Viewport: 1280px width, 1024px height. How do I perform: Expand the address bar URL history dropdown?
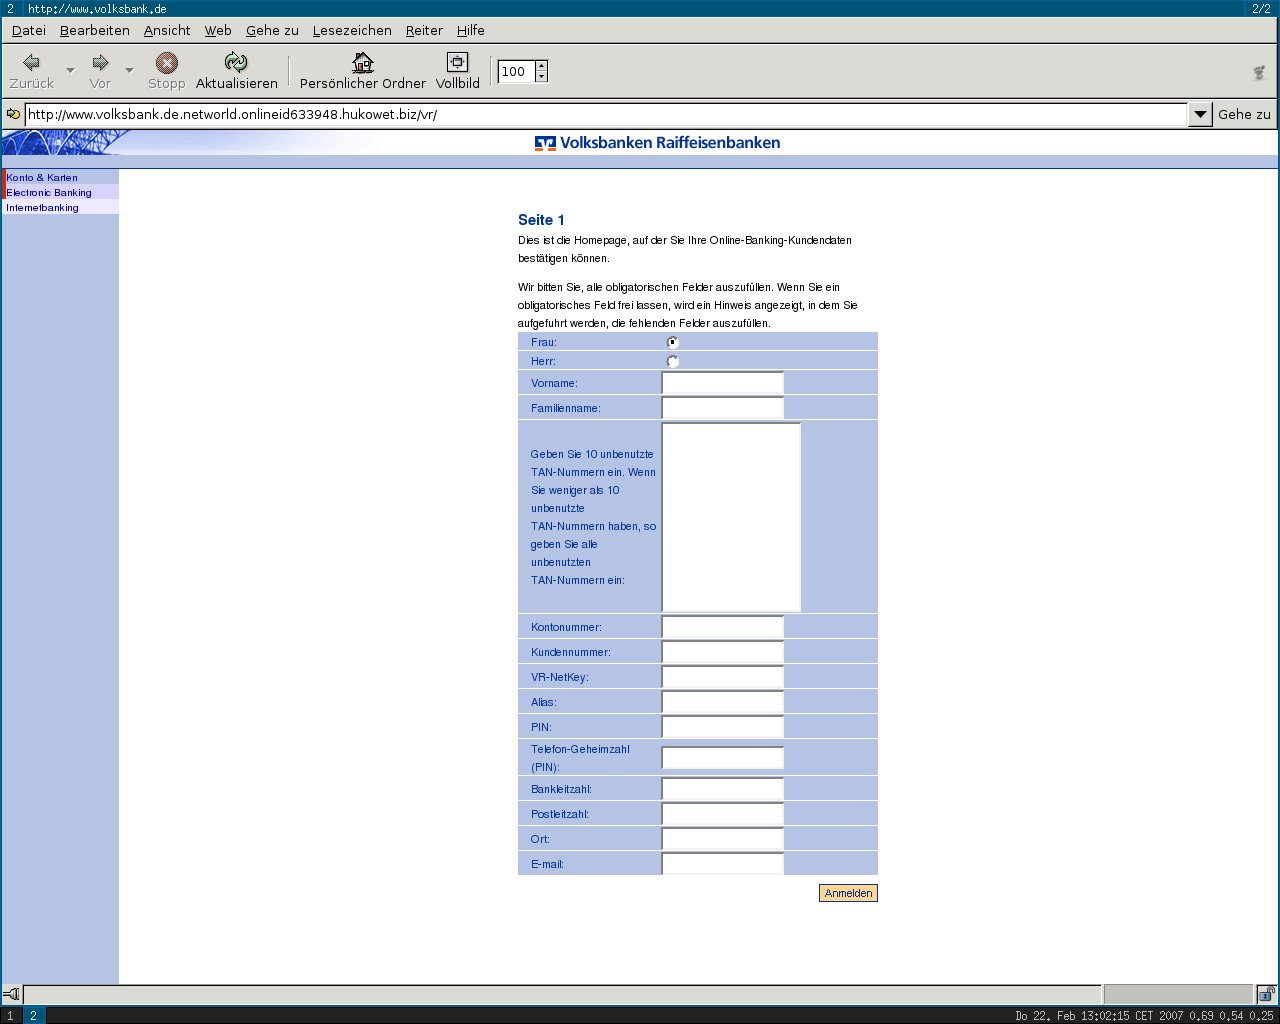point(1200,114)
